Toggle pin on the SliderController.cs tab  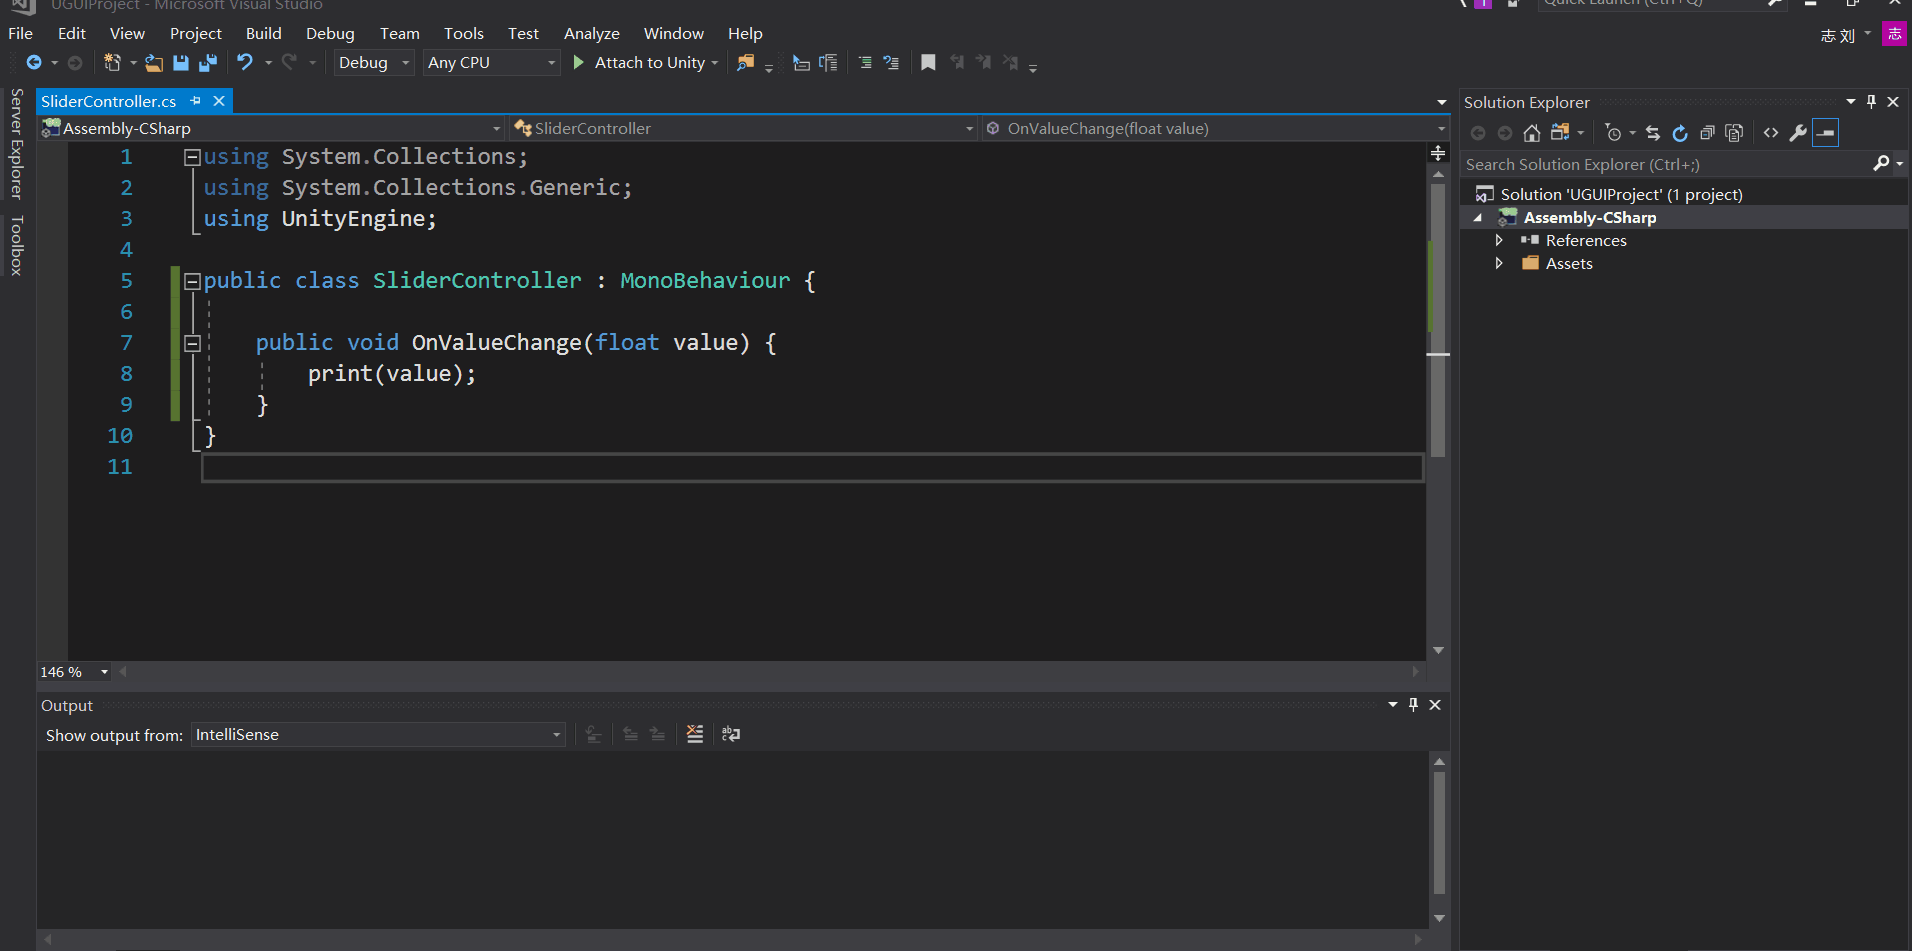click(x=196, y=101)
